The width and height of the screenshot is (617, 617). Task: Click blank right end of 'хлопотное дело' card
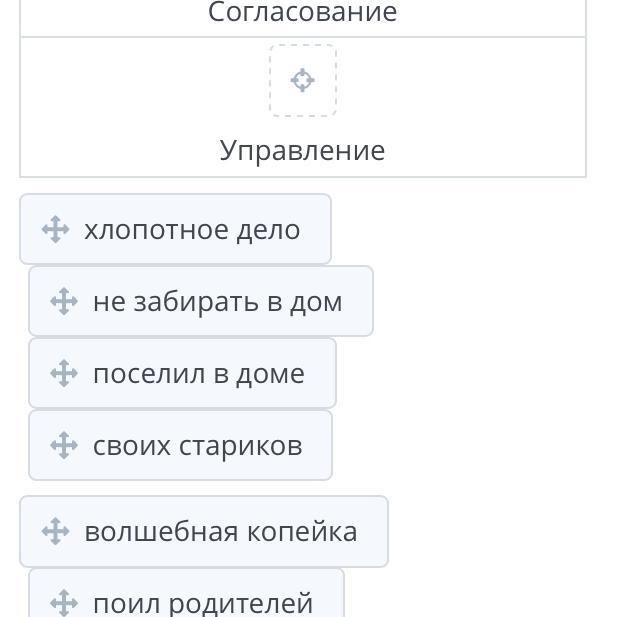316,230
